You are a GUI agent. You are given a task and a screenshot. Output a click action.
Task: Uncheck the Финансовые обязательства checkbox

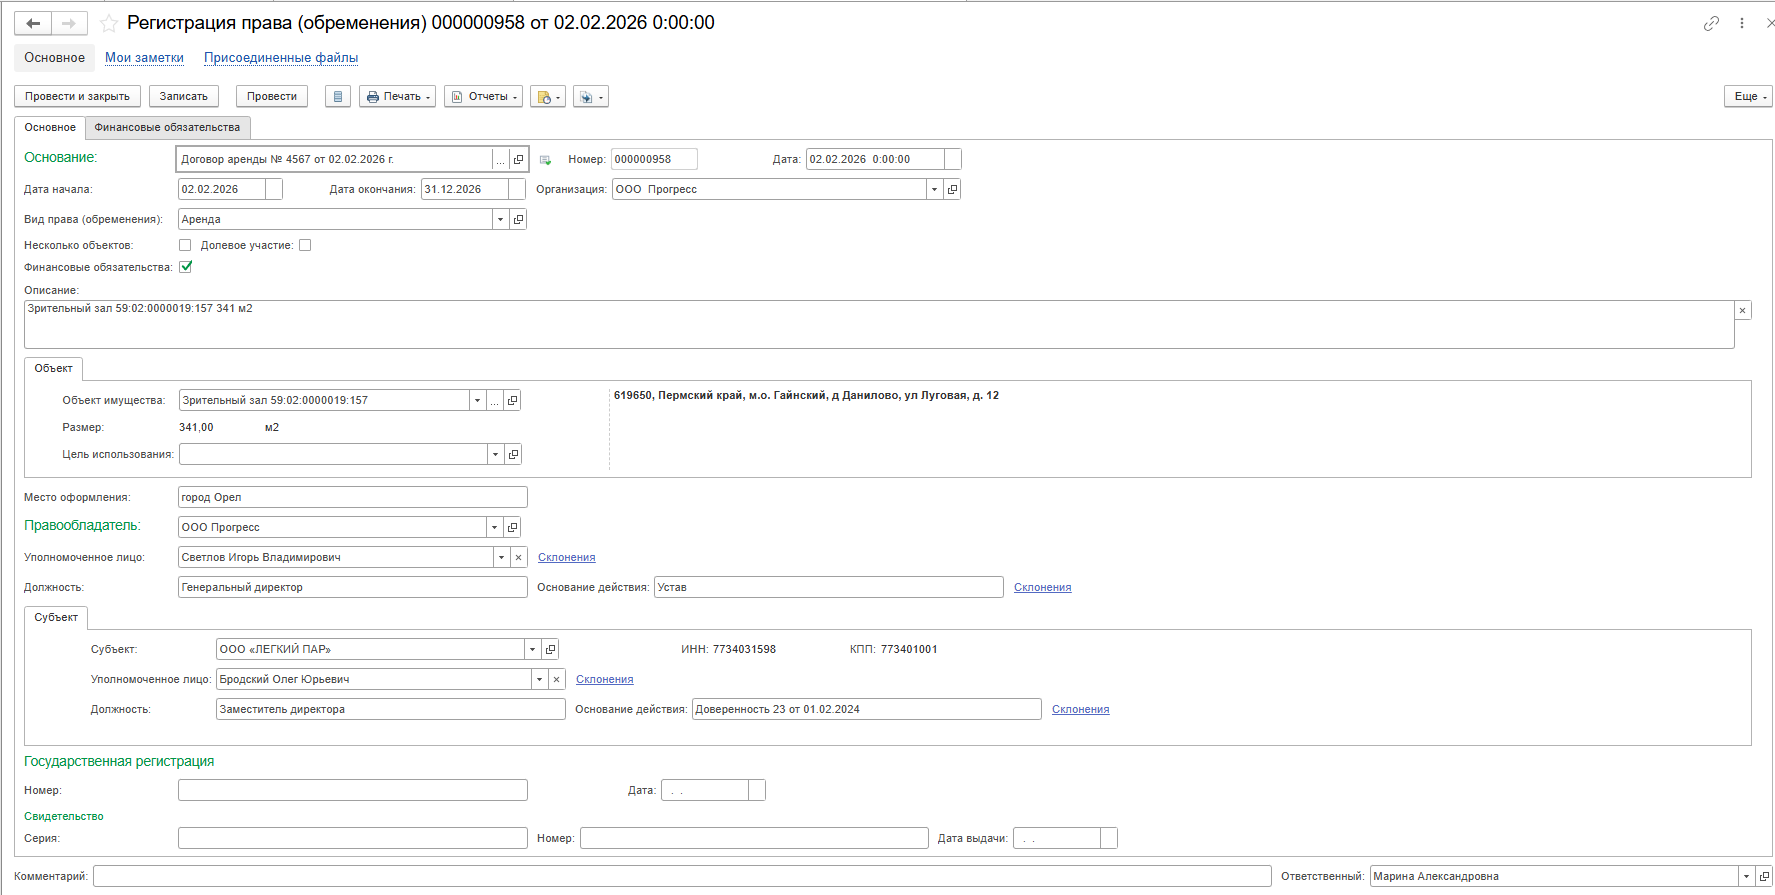tap(185, 267)
